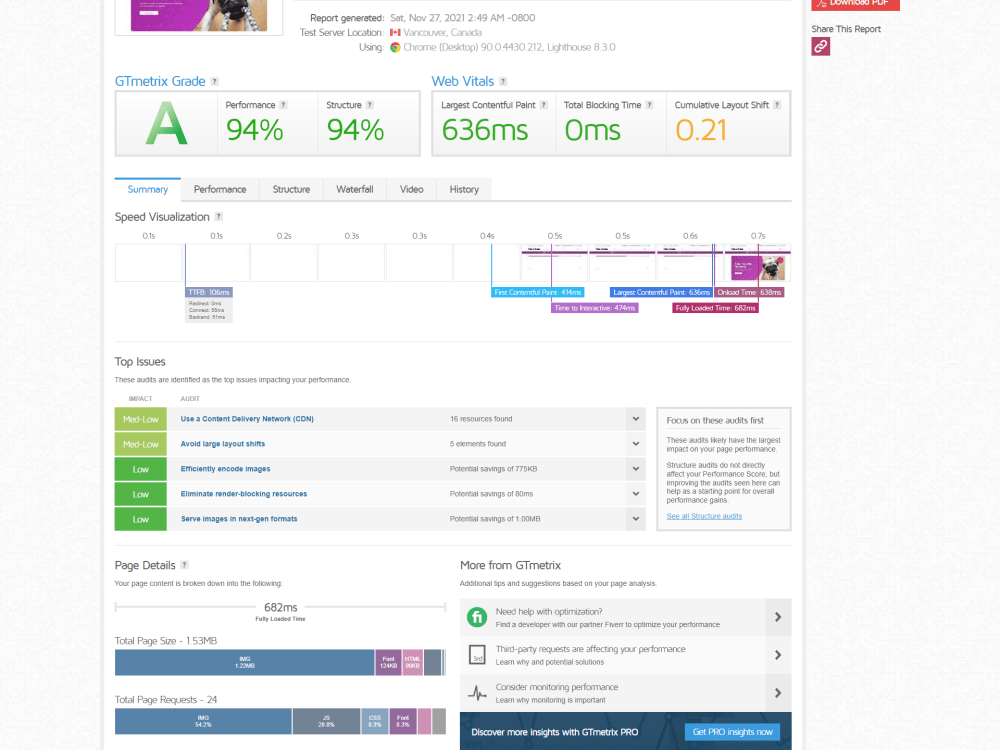Click the IMG 54.2% requests segment
Viewport: 1000px width, 750px height.
[x=203, y=721]
